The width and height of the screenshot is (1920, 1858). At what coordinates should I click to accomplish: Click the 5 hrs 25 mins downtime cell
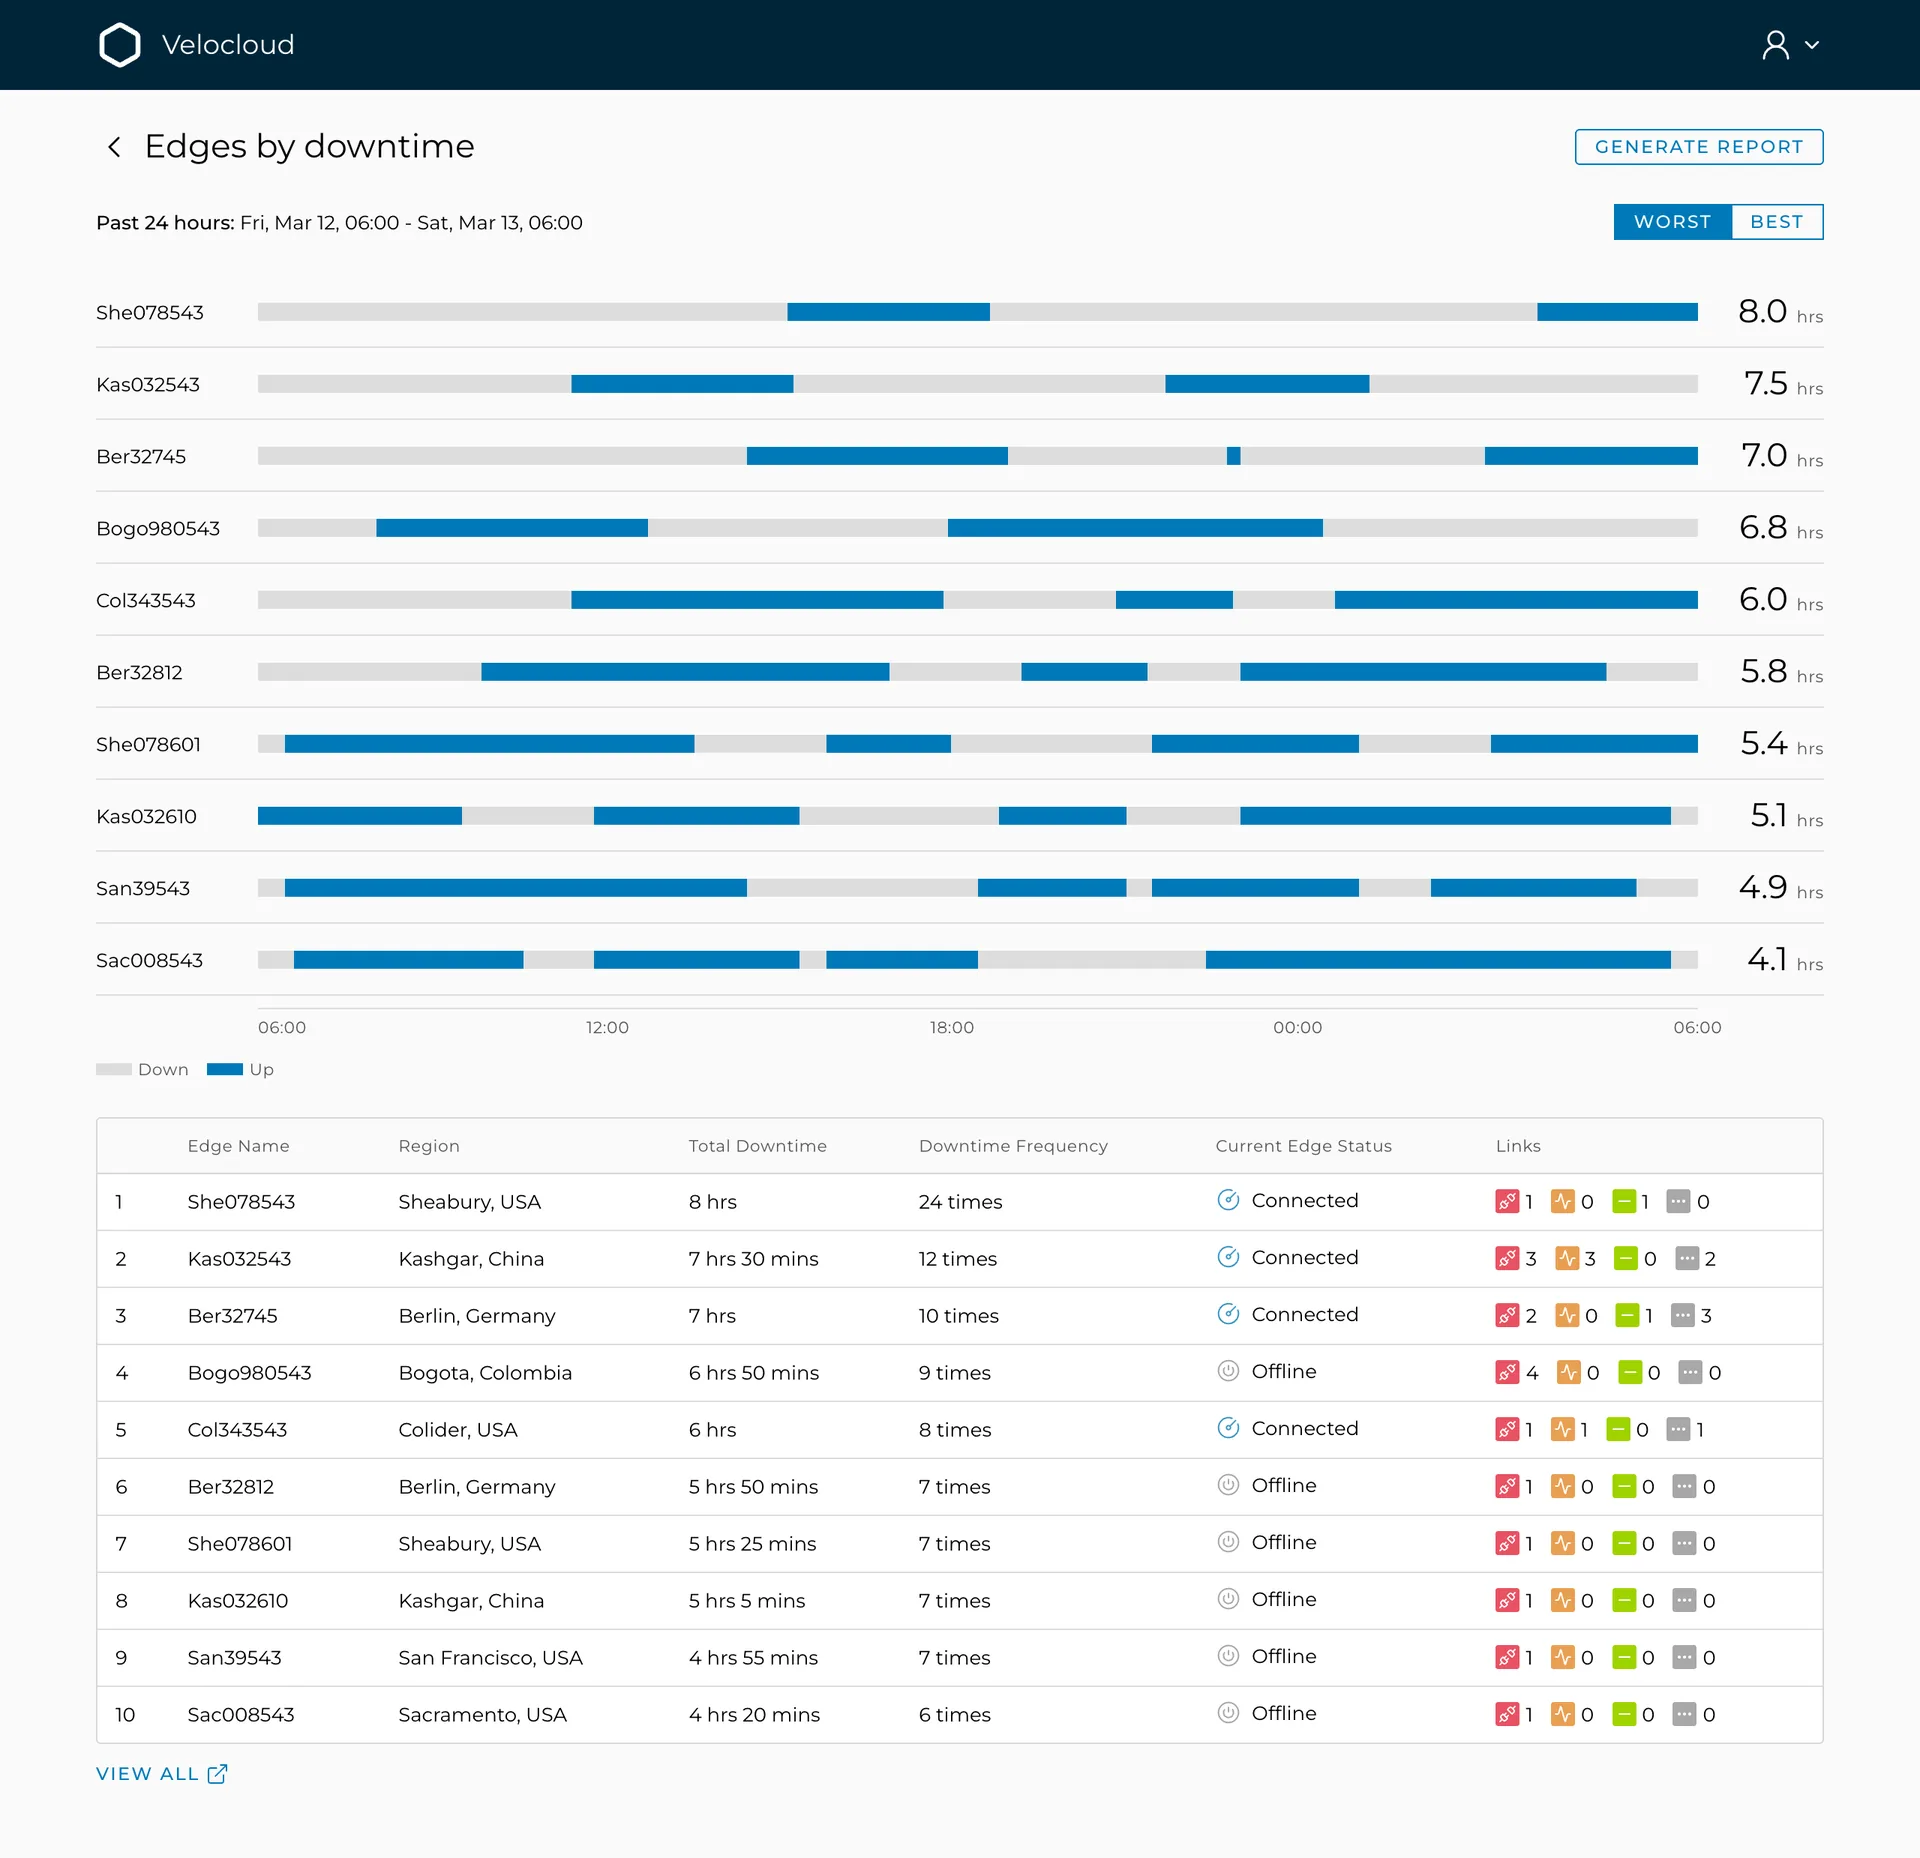coord(752,1544)
